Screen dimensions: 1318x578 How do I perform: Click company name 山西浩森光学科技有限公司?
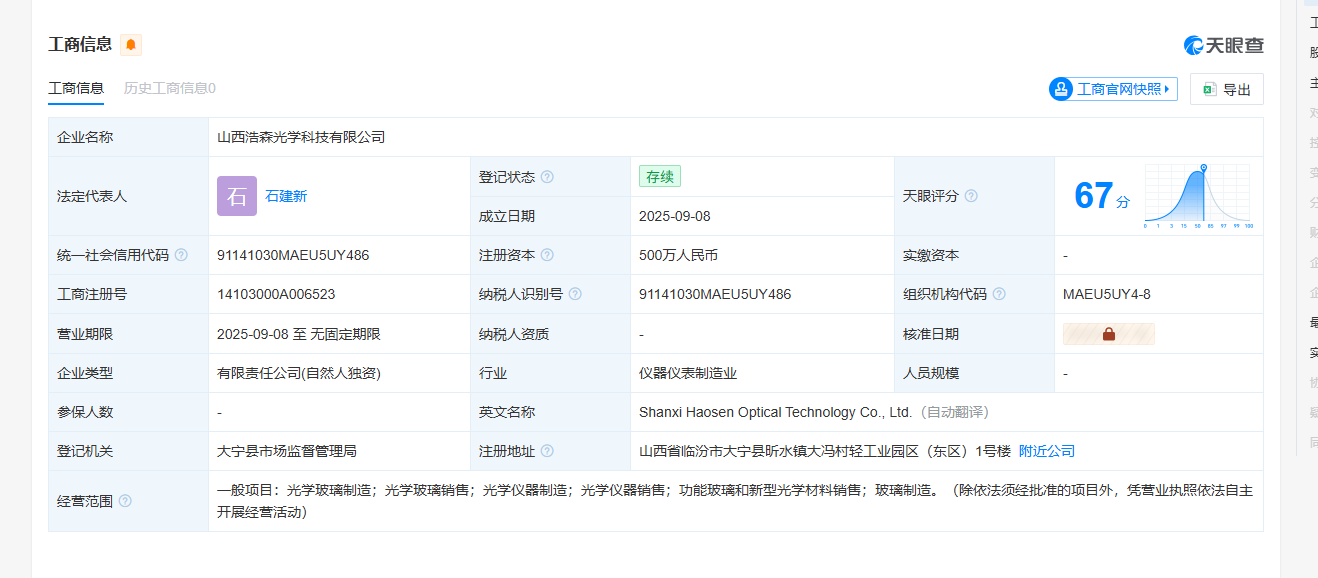coord(301,137)
